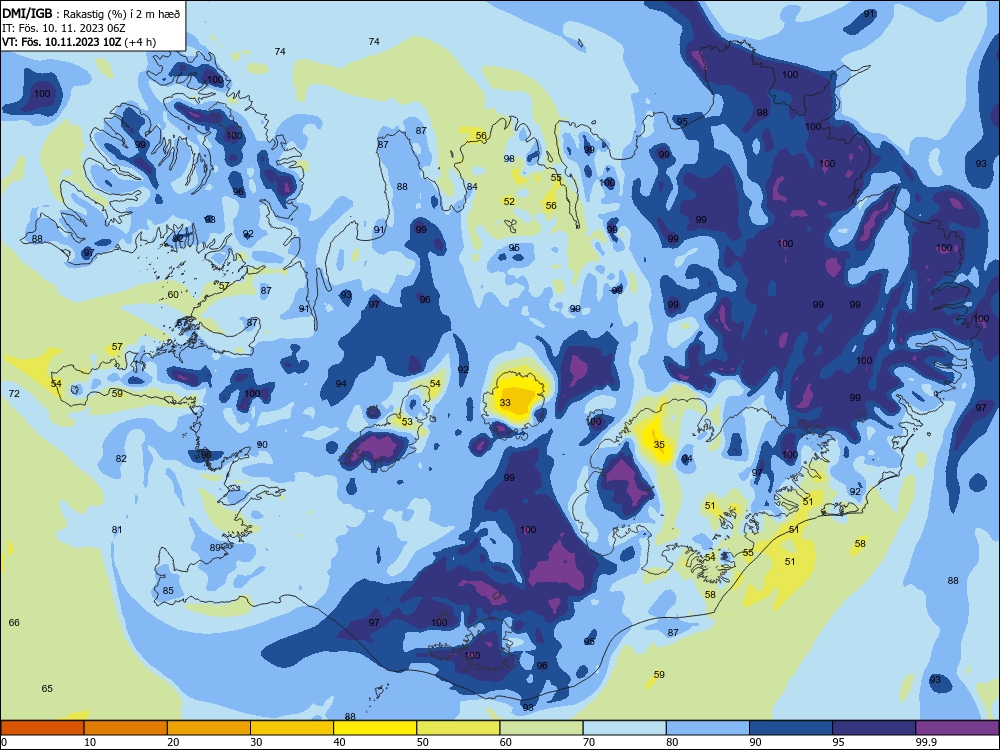Image resolution: width=1000 pixels, height=750 pixels.
Task: Click the 95–99.9 indigo legend swatch
Action: 874,728
